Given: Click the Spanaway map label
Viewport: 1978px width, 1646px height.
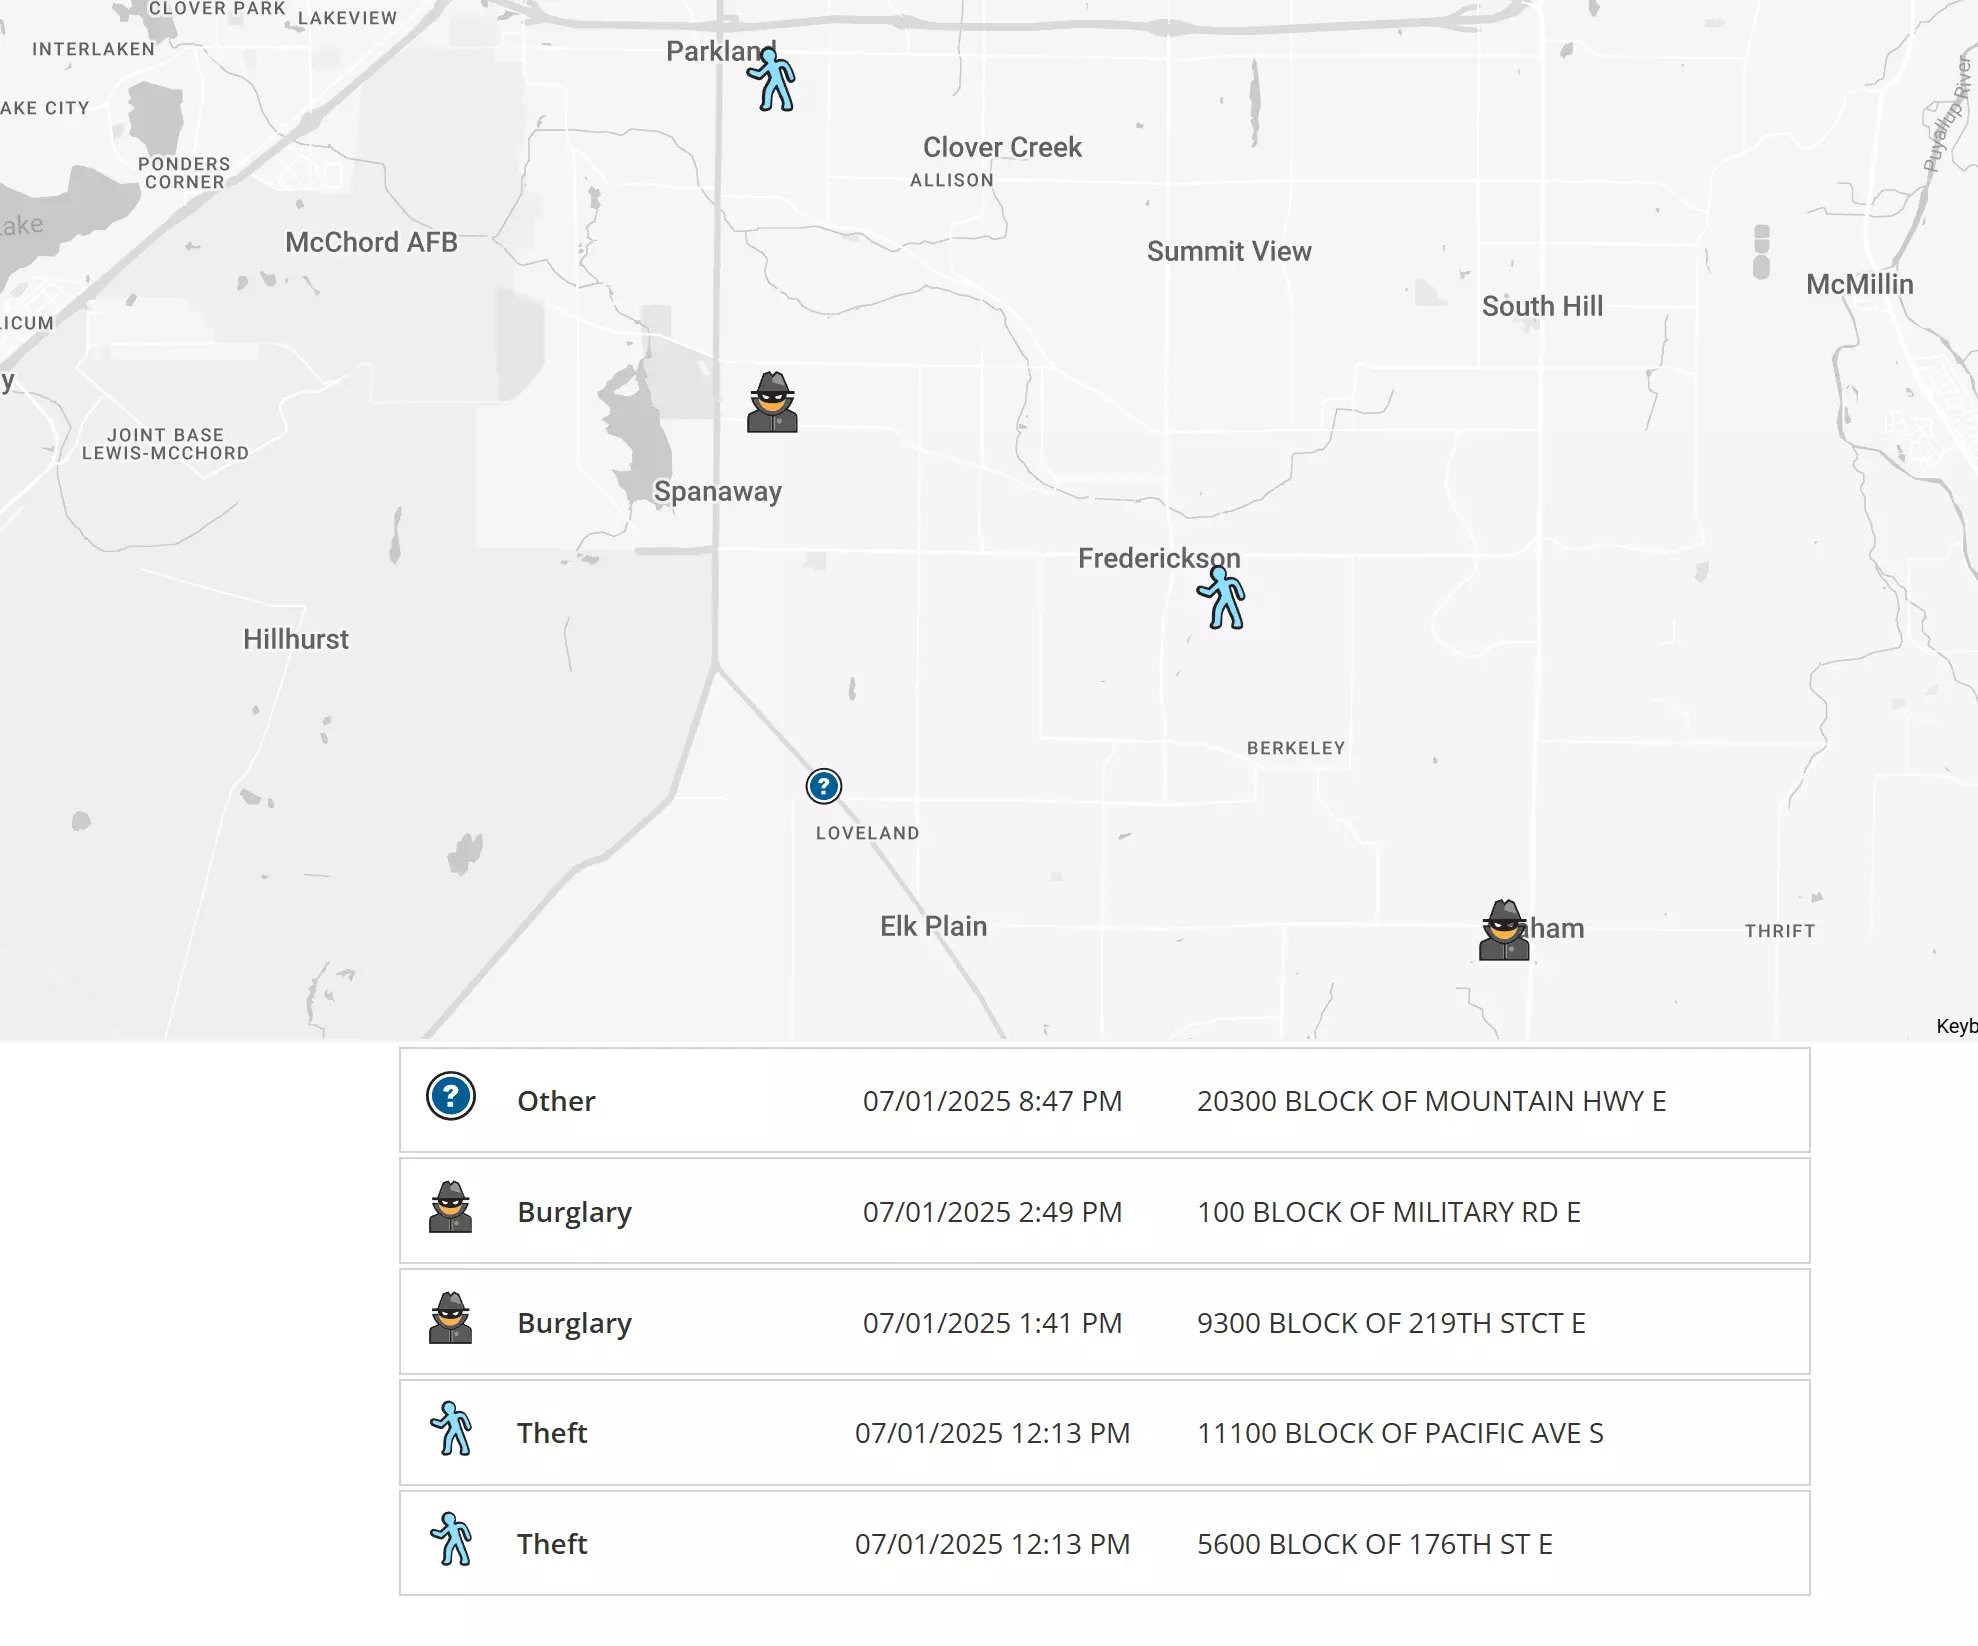Looking at the screenshot, I should point(717,492).
